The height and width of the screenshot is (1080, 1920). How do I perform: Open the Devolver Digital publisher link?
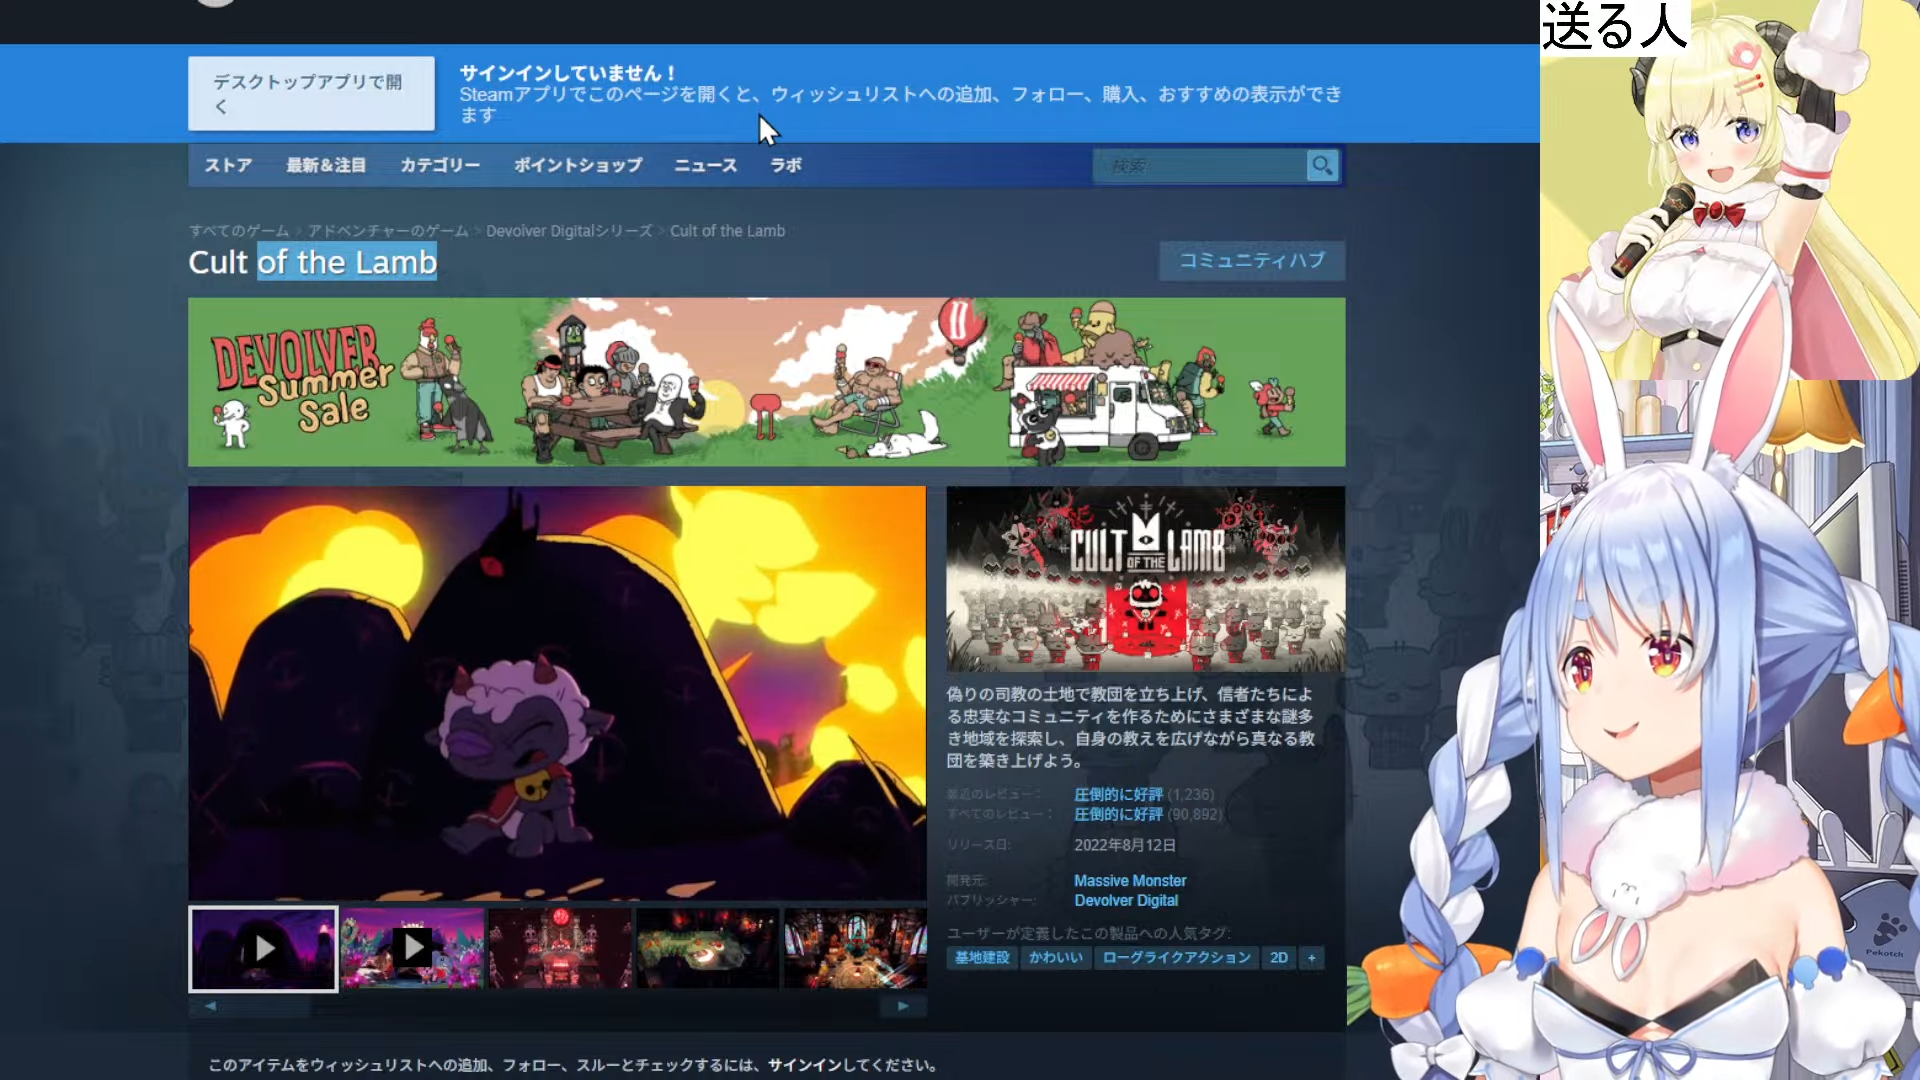[1126, 900]
